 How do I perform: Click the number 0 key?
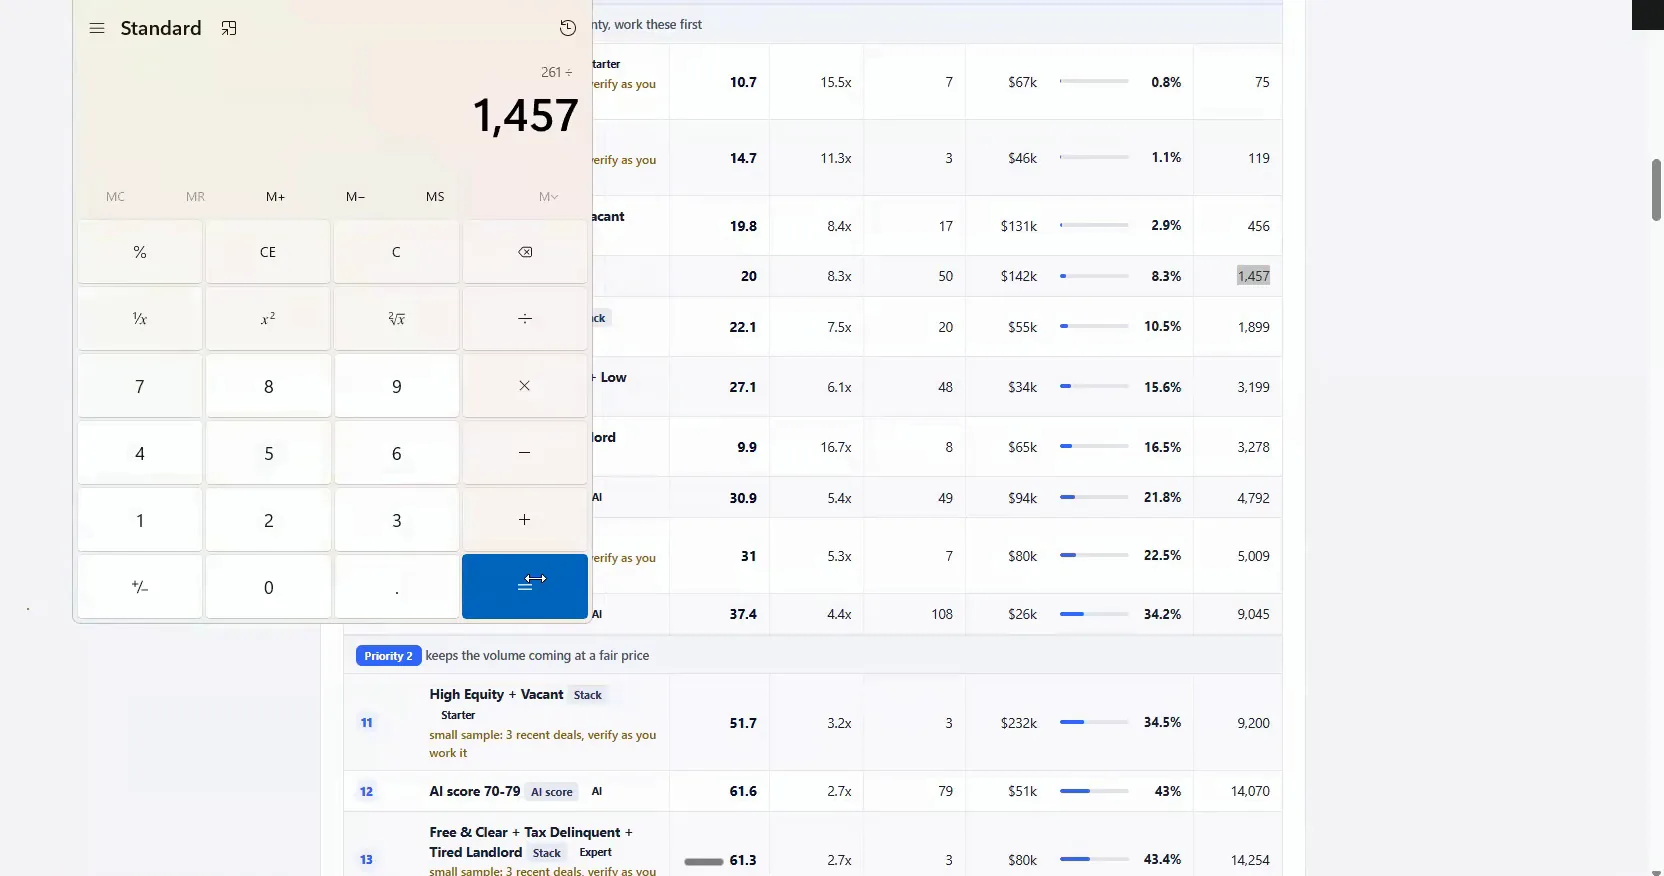[x=268, y=587]
